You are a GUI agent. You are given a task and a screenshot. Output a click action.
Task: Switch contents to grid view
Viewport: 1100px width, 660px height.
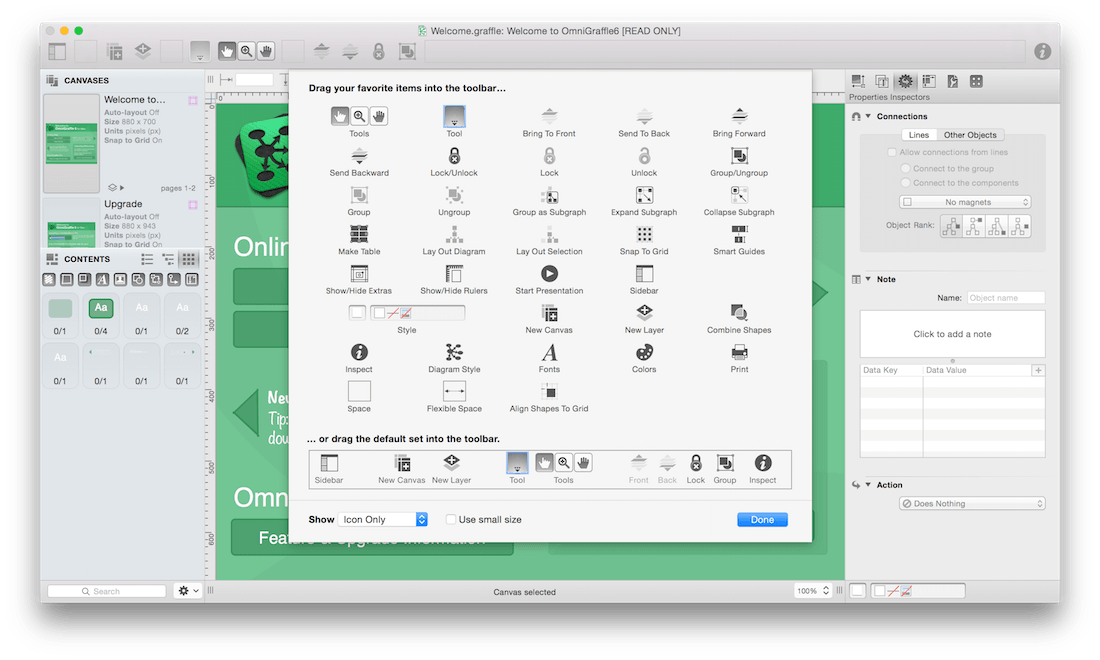pos(188,260)
